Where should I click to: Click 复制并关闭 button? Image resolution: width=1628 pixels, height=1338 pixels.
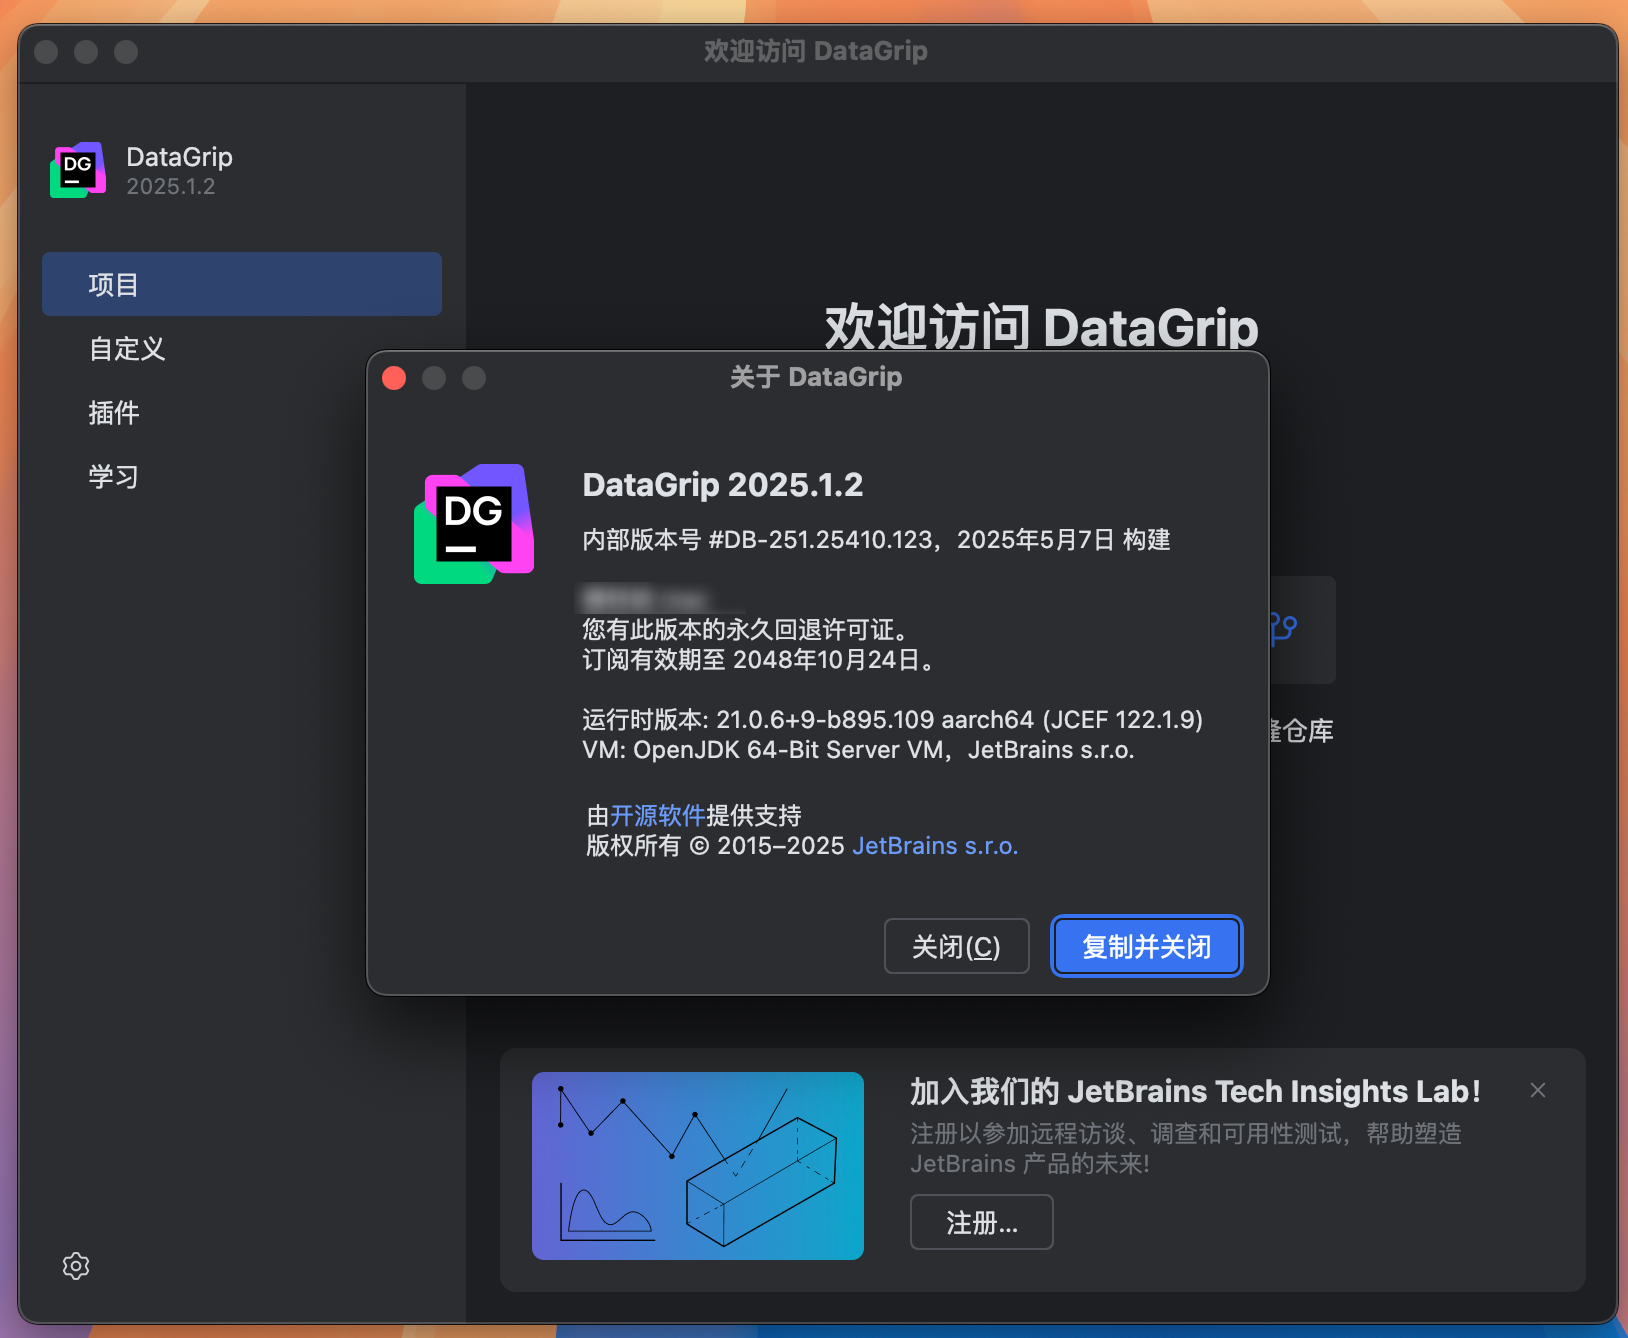point(1147,946)
